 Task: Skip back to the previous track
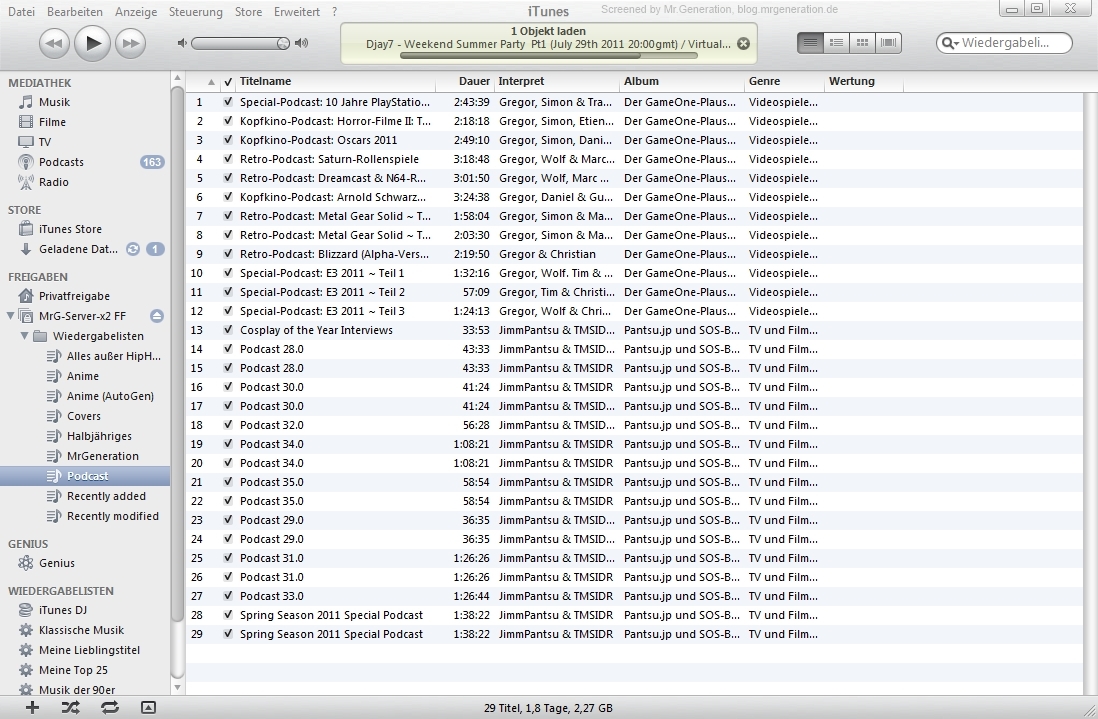coord(54,43)
